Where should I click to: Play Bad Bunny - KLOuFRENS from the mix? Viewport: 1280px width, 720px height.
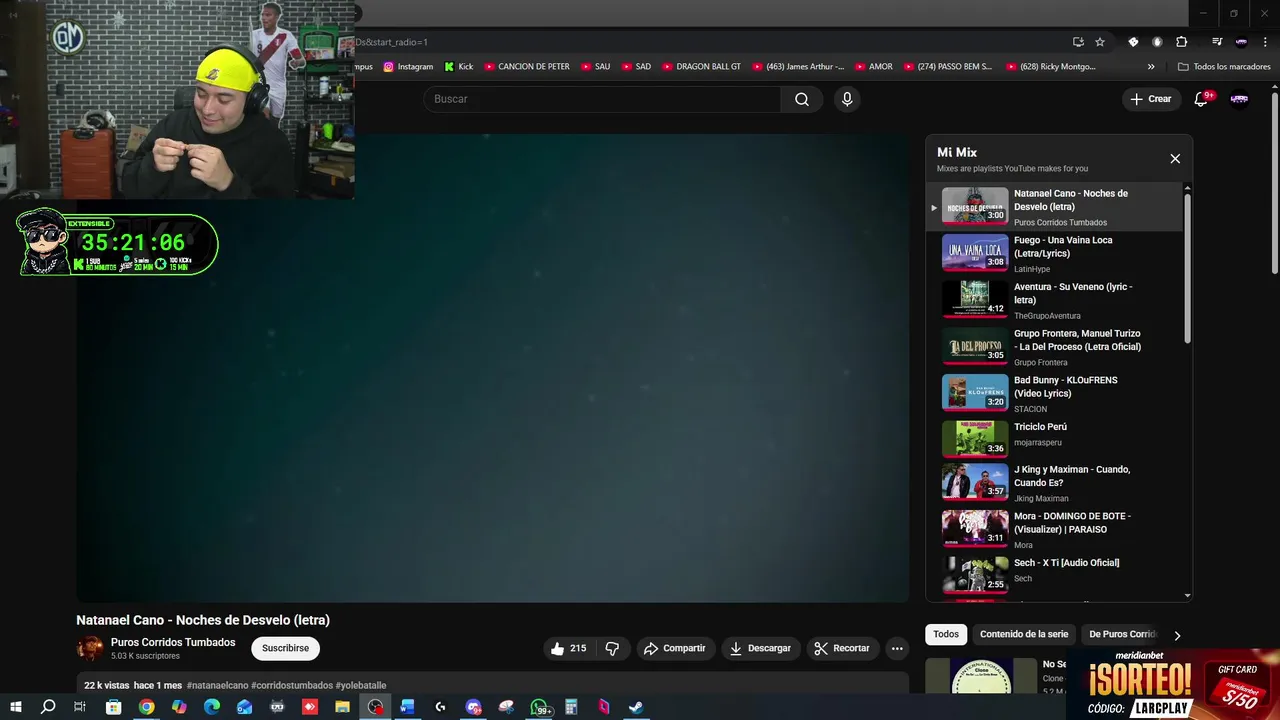[x=1055, y=394]
